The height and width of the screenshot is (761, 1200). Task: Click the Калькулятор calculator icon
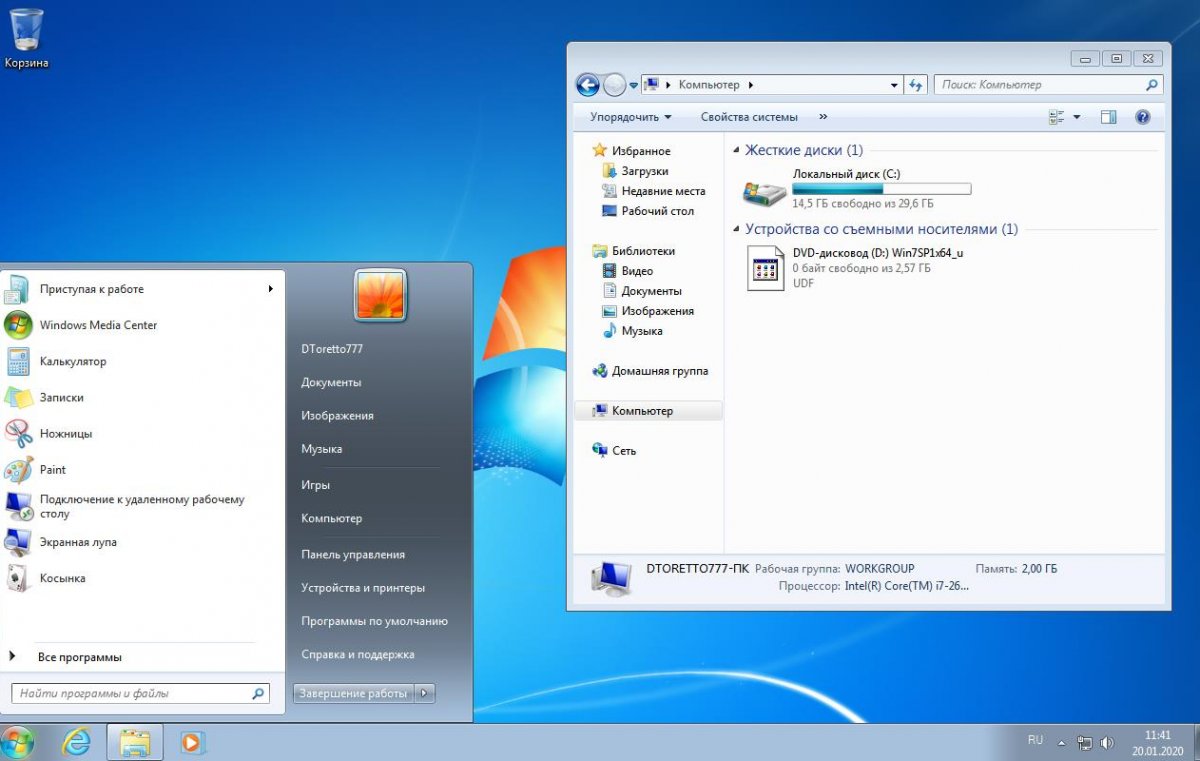(18, 361)
